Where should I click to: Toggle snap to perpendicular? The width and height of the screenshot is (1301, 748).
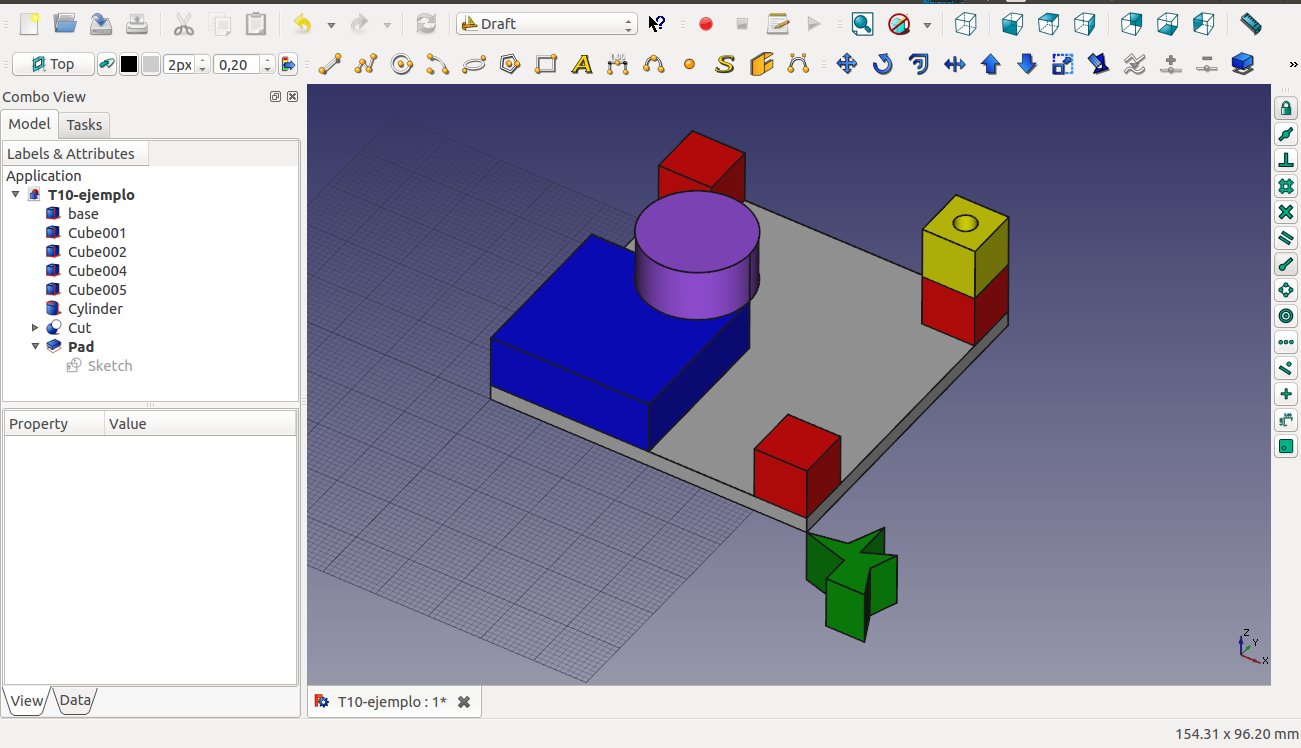1286,161
